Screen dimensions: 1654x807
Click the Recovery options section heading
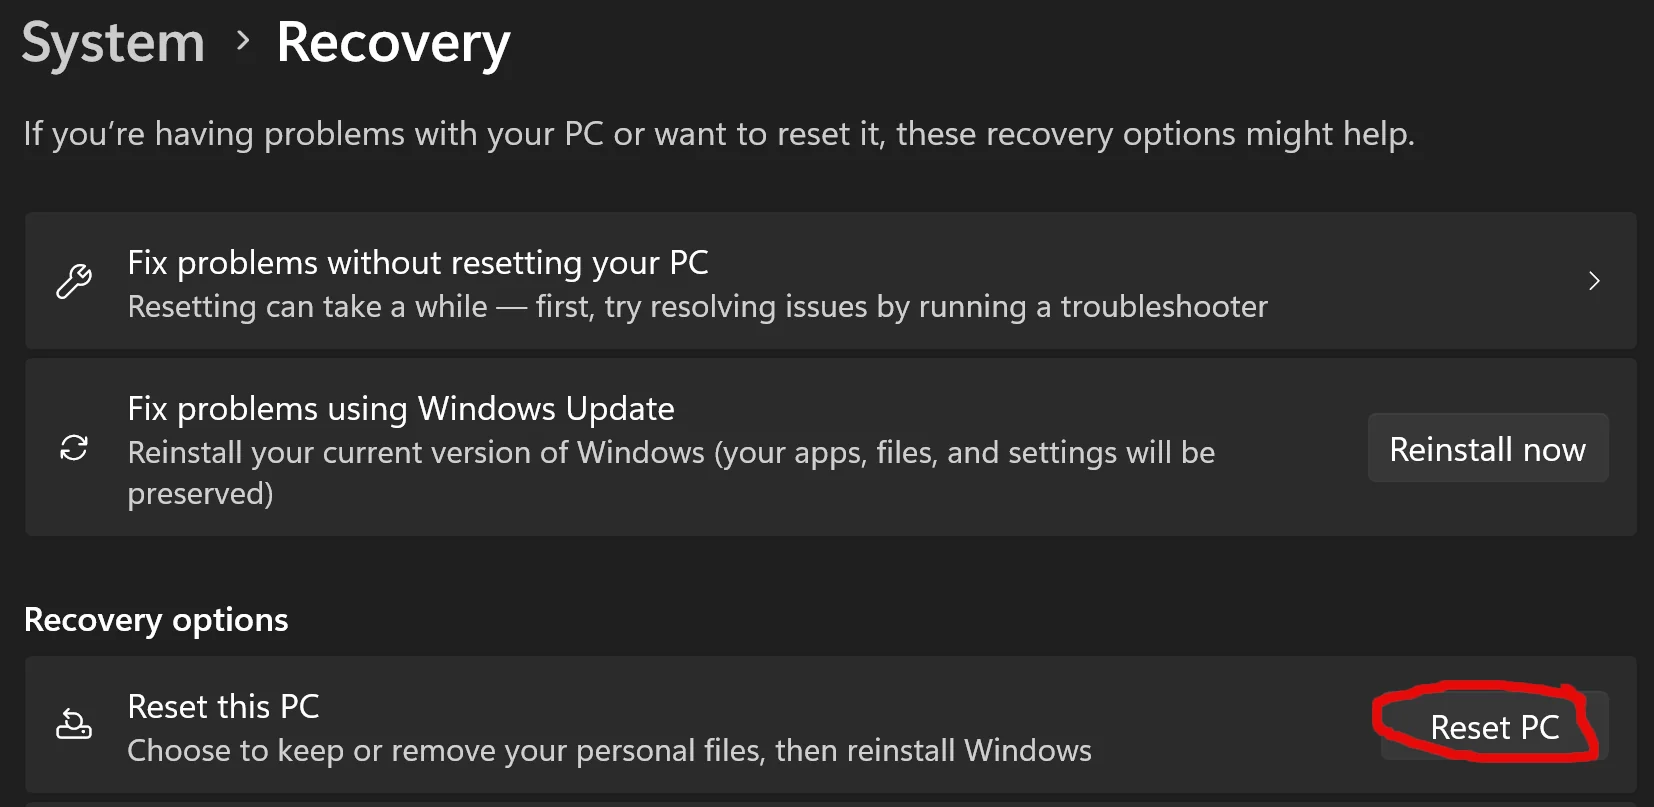(x=156, y=620)
